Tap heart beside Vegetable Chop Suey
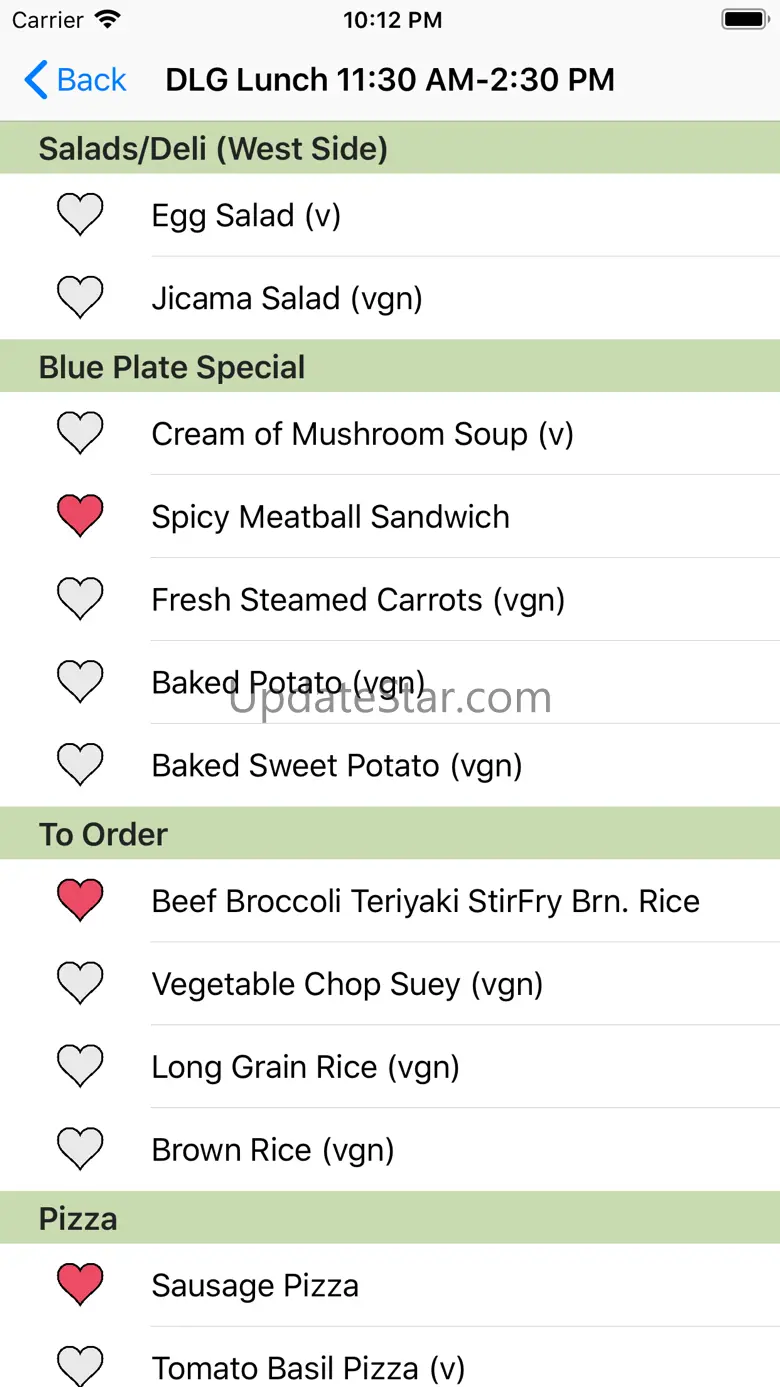This screenshot has width=780, height=1387. [80, 984]
